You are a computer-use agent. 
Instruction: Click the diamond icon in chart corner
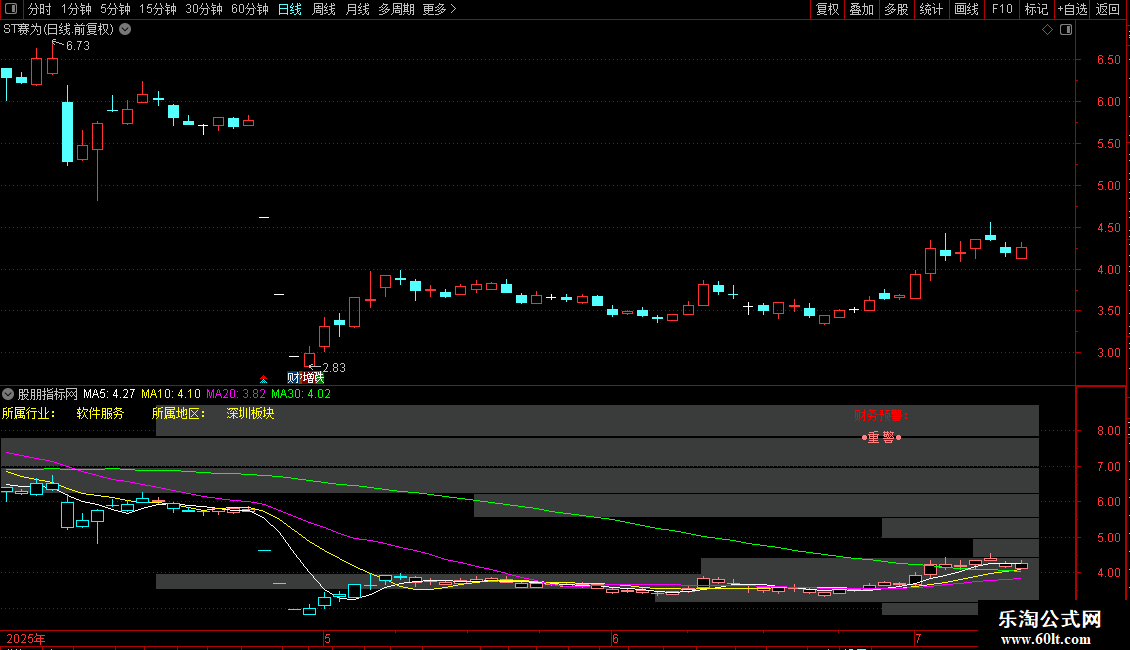click(x=1048, y=30)
